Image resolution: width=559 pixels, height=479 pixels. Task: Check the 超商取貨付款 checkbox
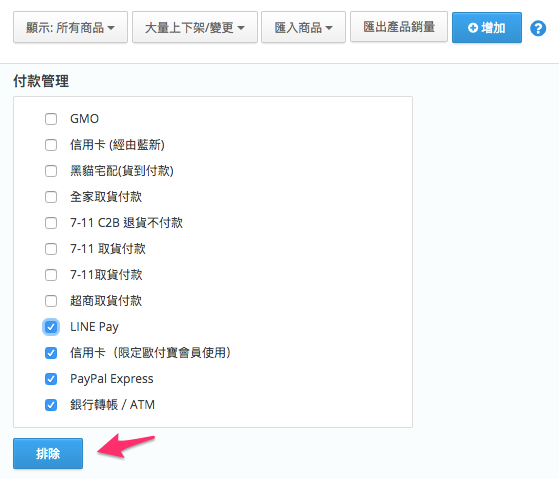pos(51,301)
